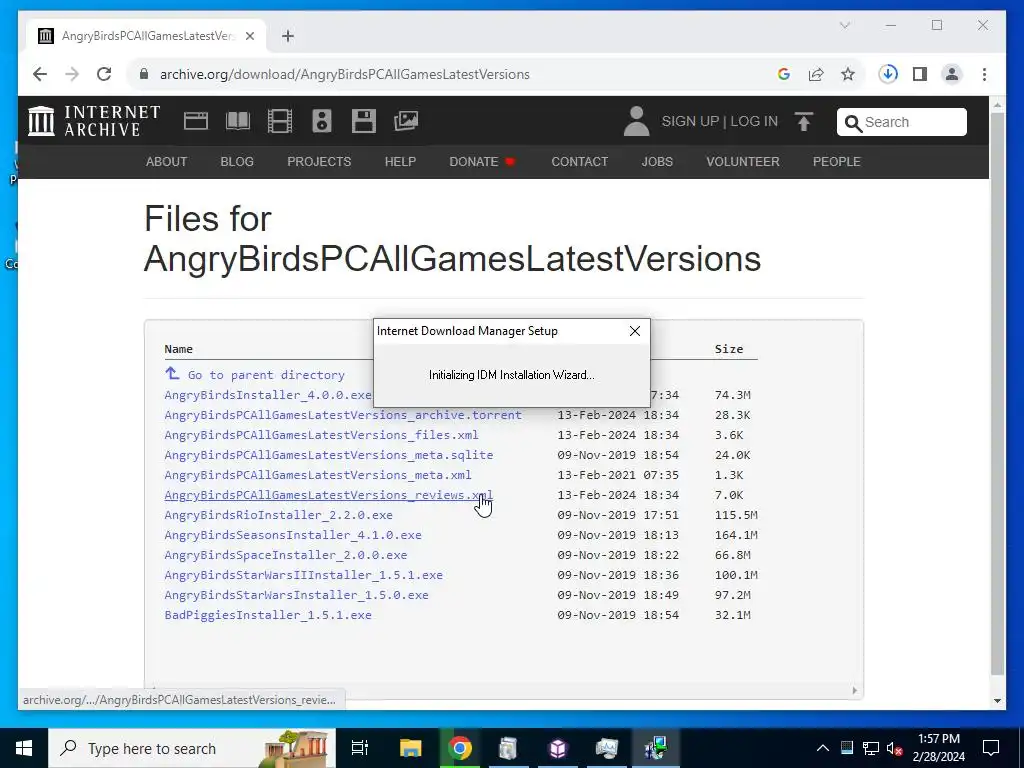
Task: Open the Chrome profile avatar
Action: click(952, 74)
